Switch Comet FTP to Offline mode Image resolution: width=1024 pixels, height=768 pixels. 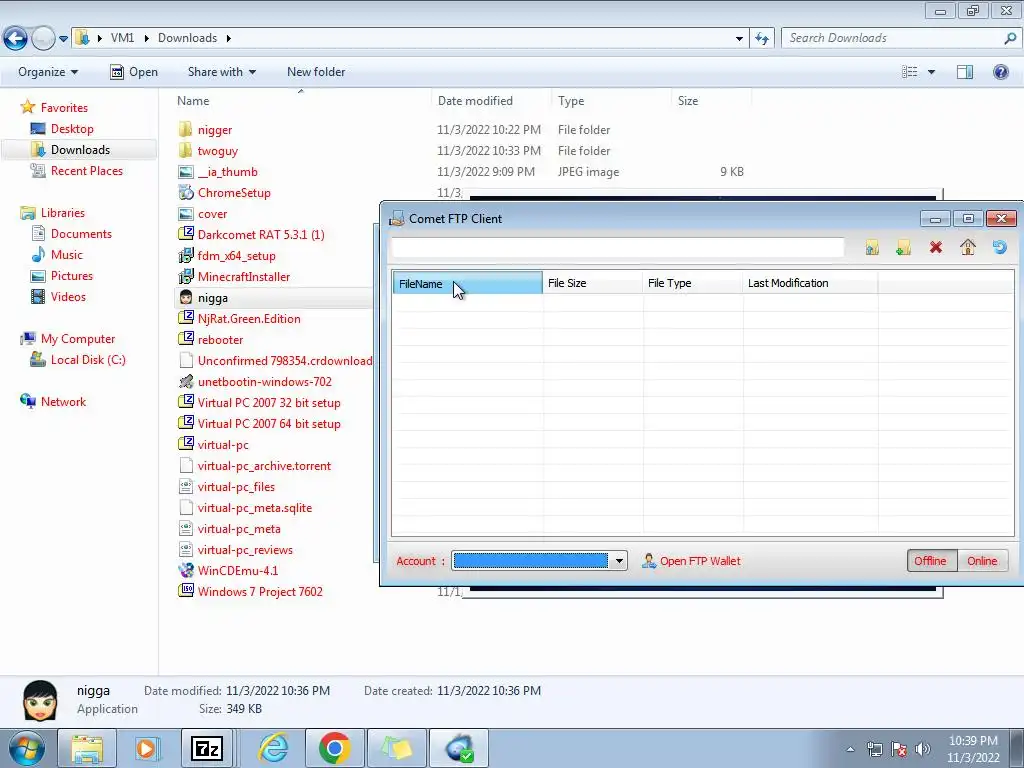point(931,561)
